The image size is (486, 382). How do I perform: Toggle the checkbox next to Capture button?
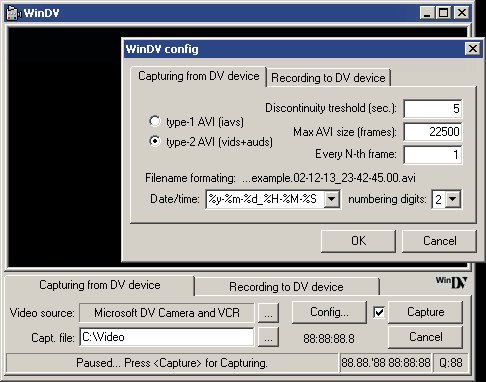tap(379, 312)
